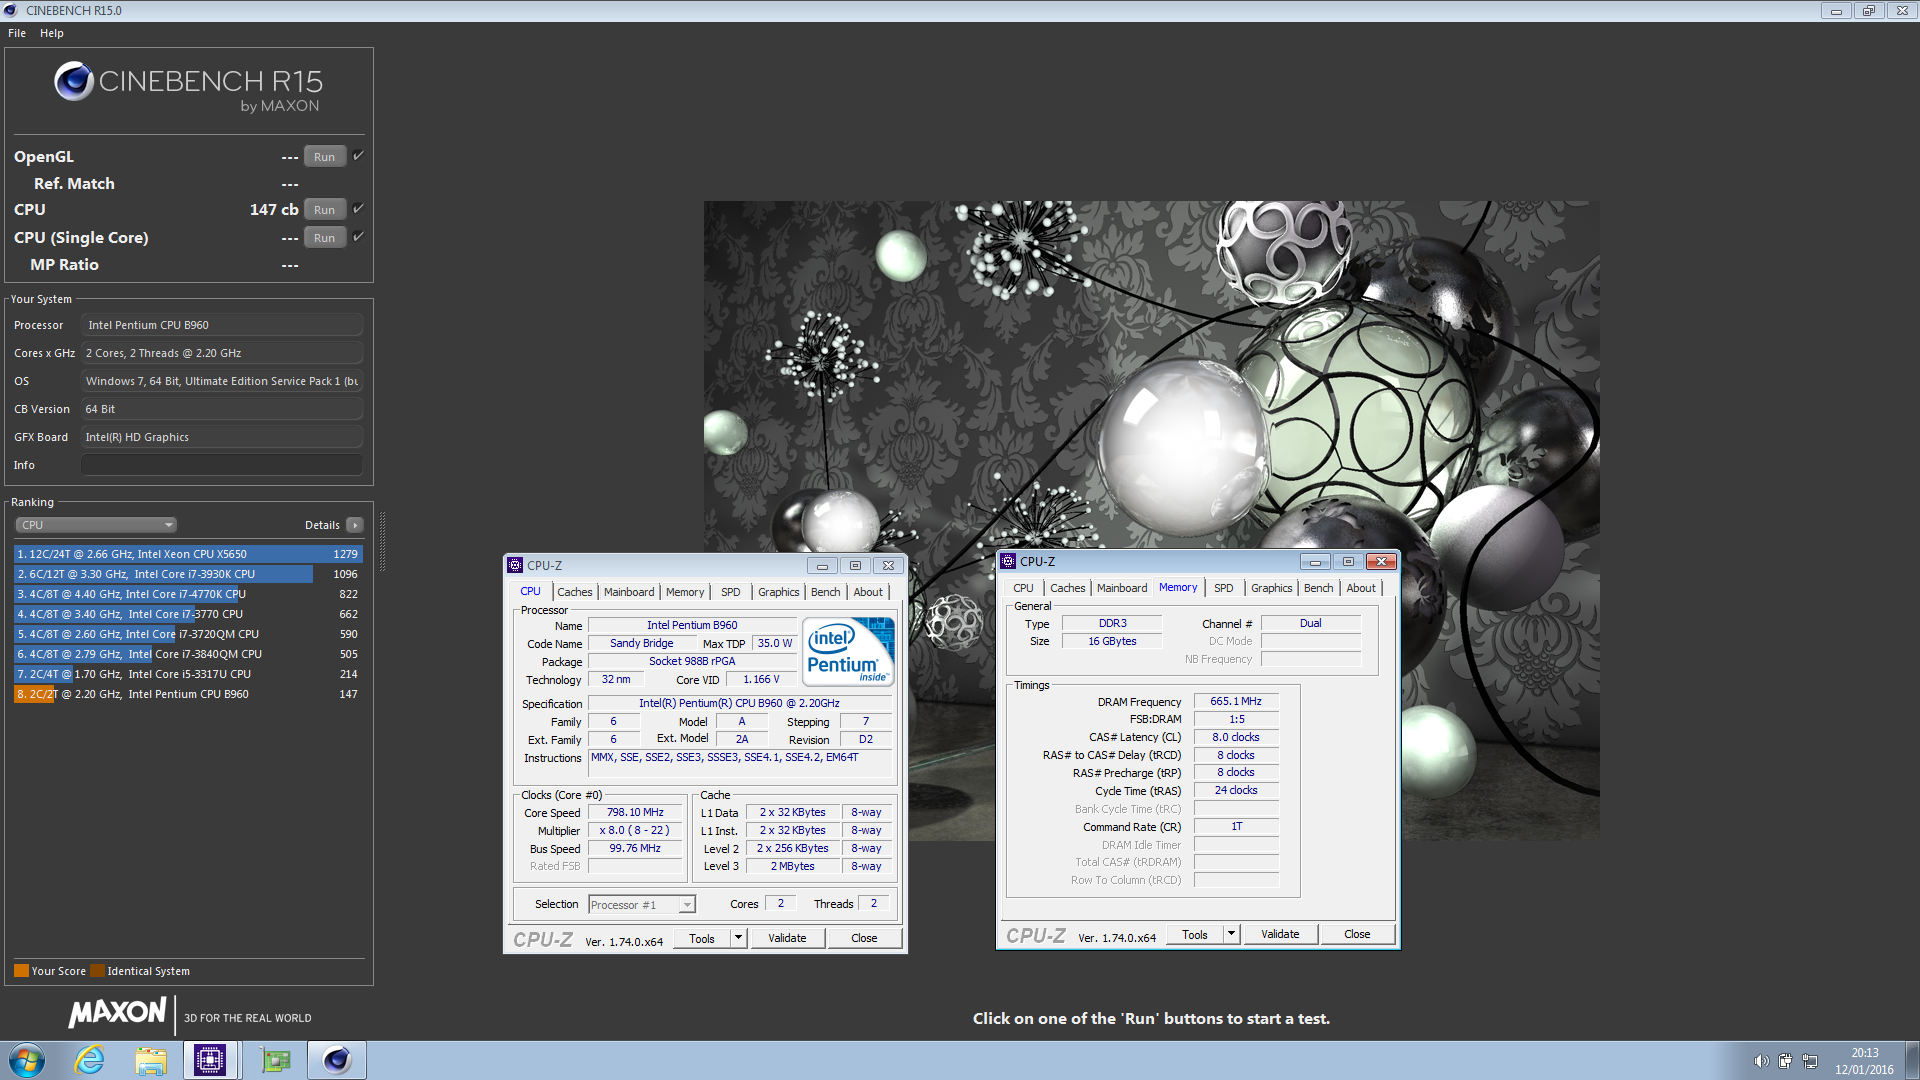Screen dimensions: 1920x1080
Task: Click Tools button in right CPU-Z window
Action: click(x=1195, y=935)
